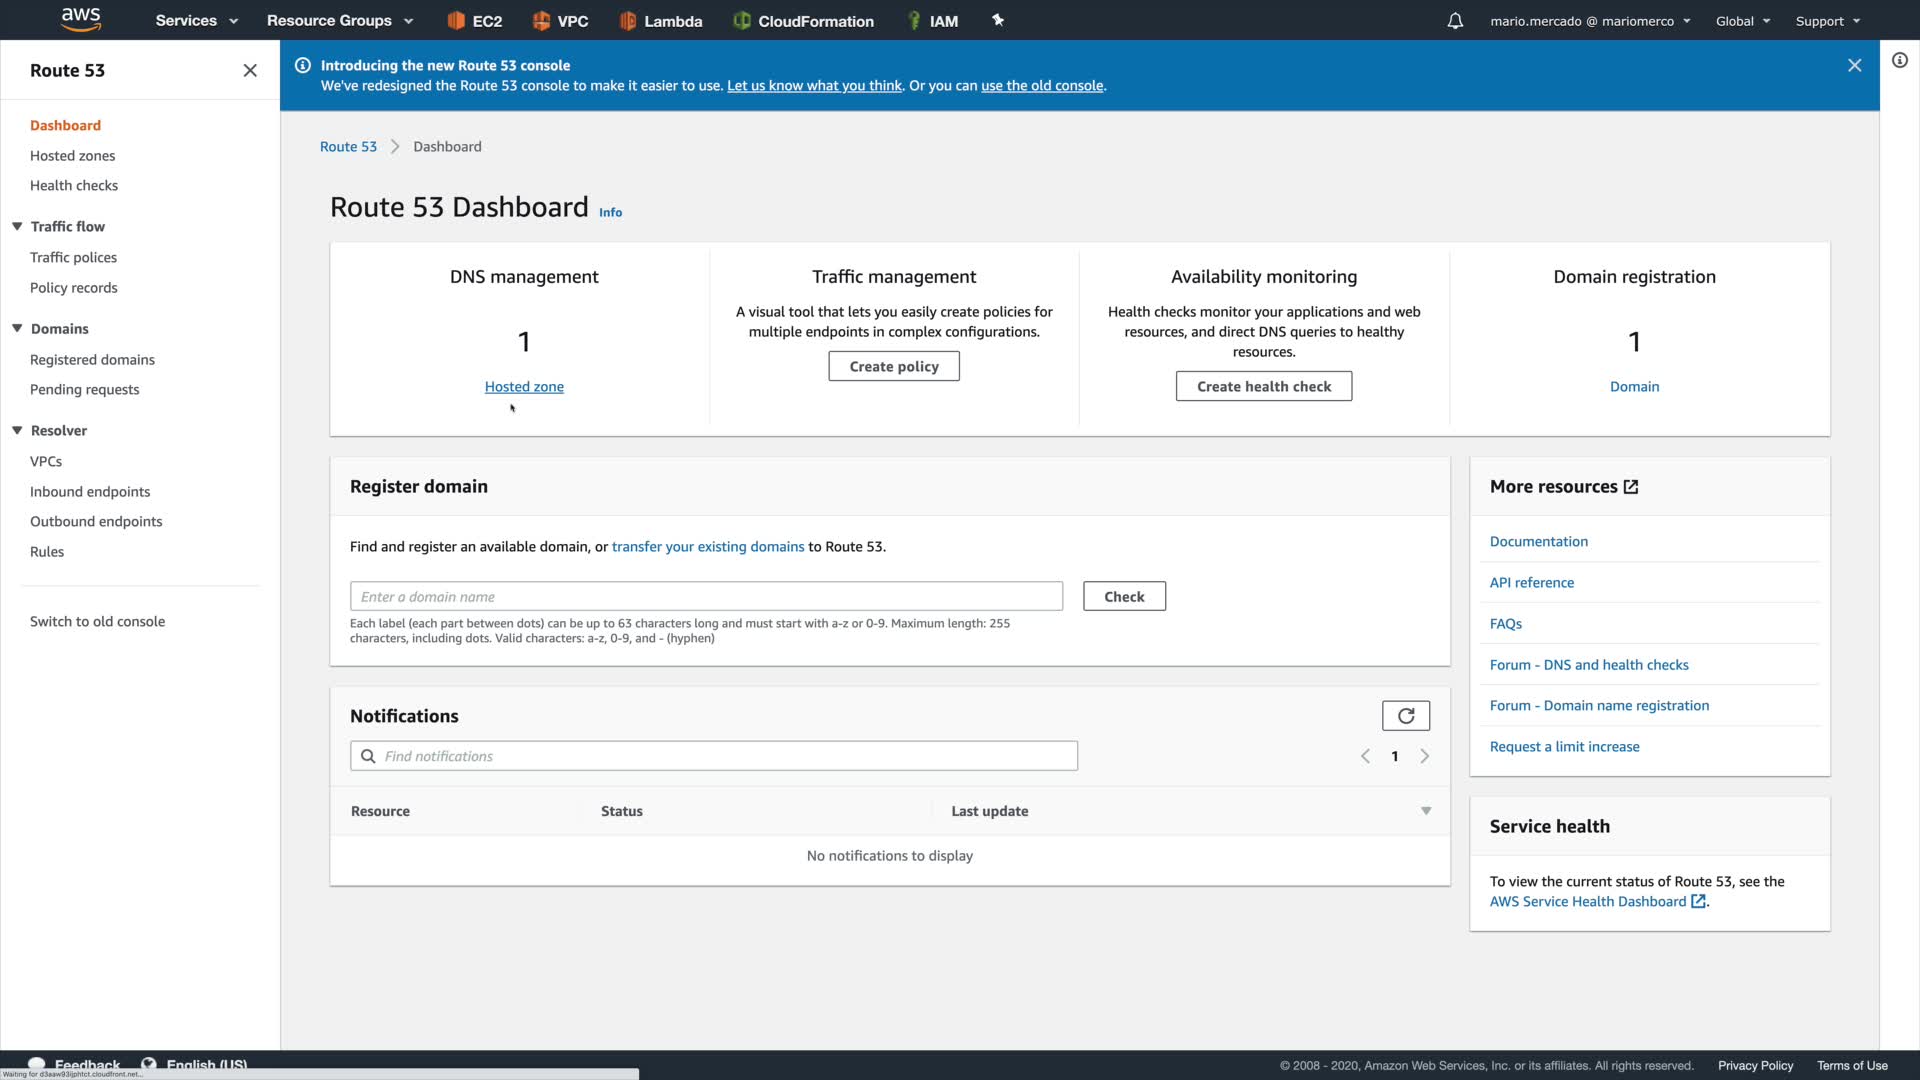This screenshot has height=1080, width=1920.
Task: Click the pin favorites icon
Action: pyautogui.click(x=997, y=20)
